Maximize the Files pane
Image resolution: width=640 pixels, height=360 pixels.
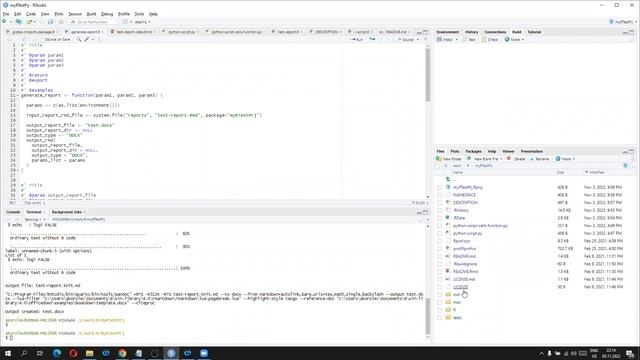tap(632, 151)
